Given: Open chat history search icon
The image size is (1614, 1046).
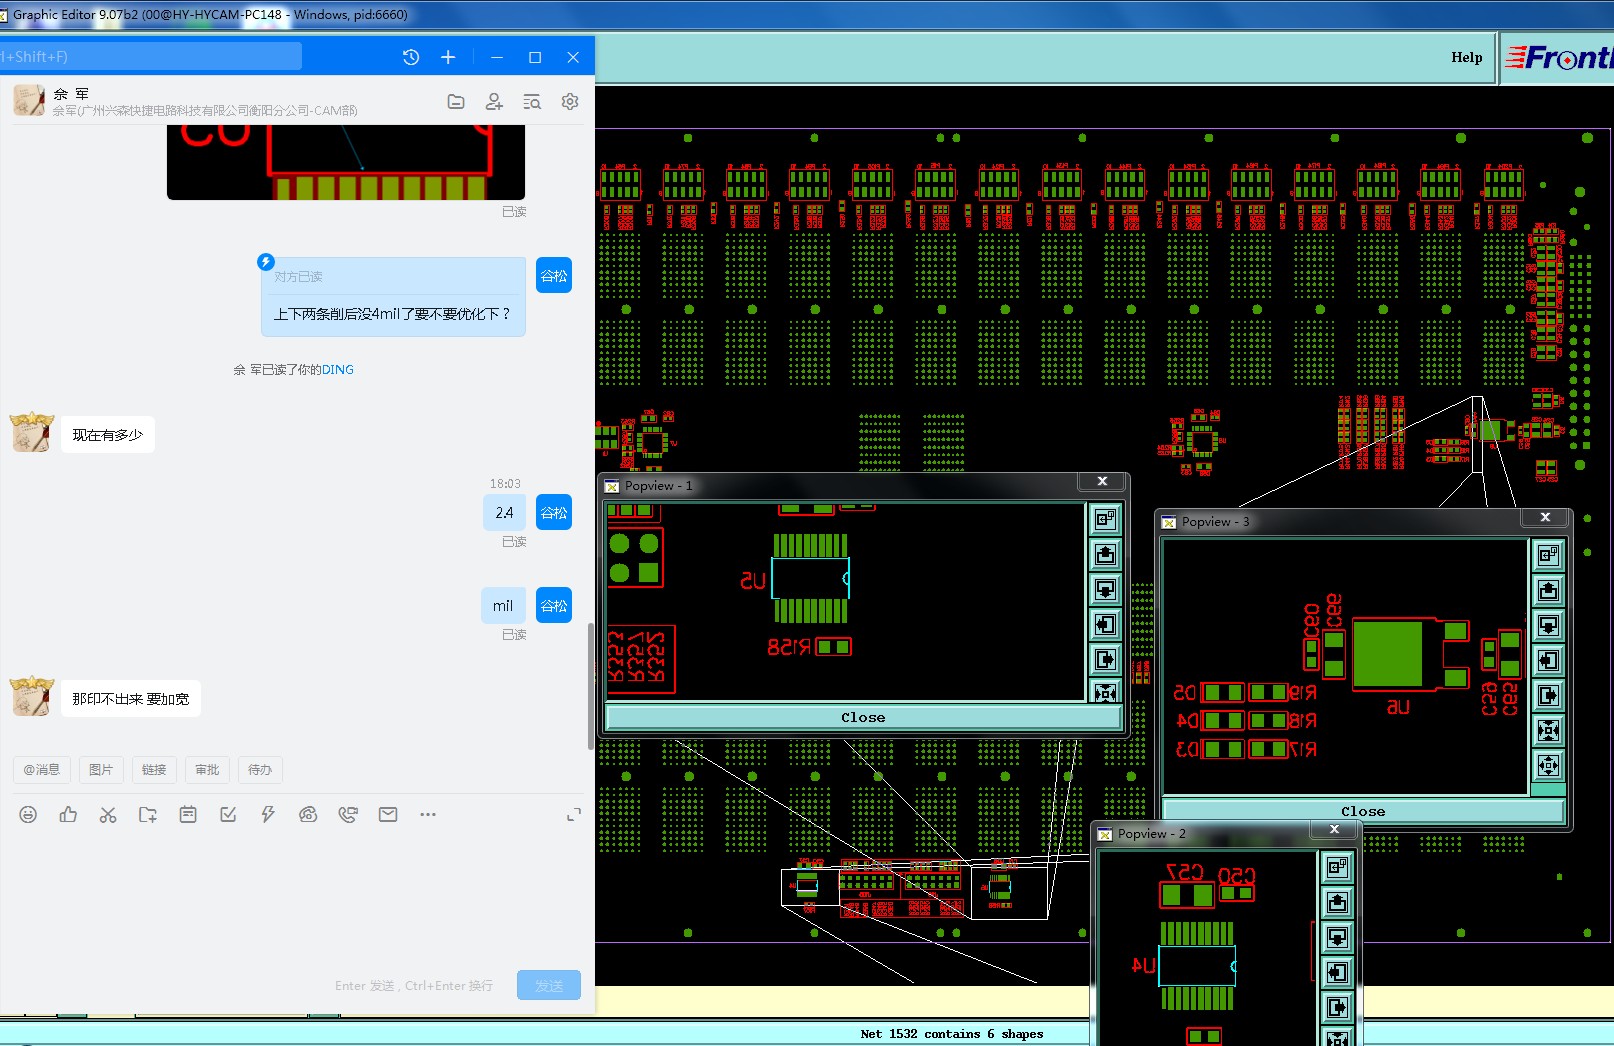Looking at the screenshot, I should (532, 102).
